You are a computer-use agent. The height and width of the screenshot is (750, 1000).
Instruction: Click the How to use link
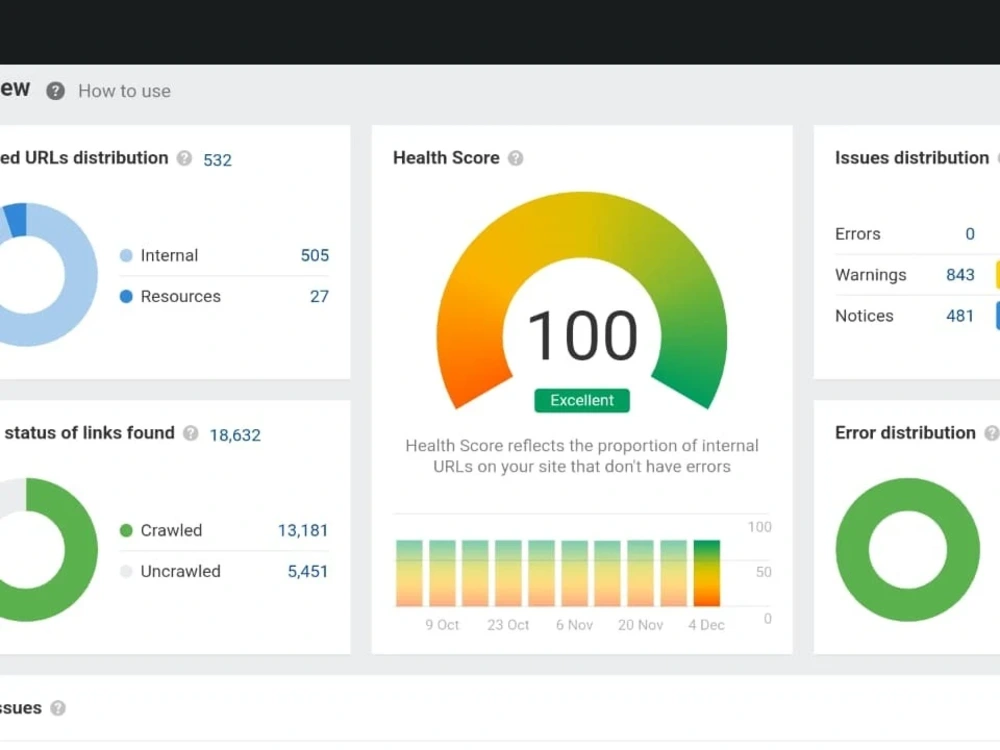click(x=124, y=91)
